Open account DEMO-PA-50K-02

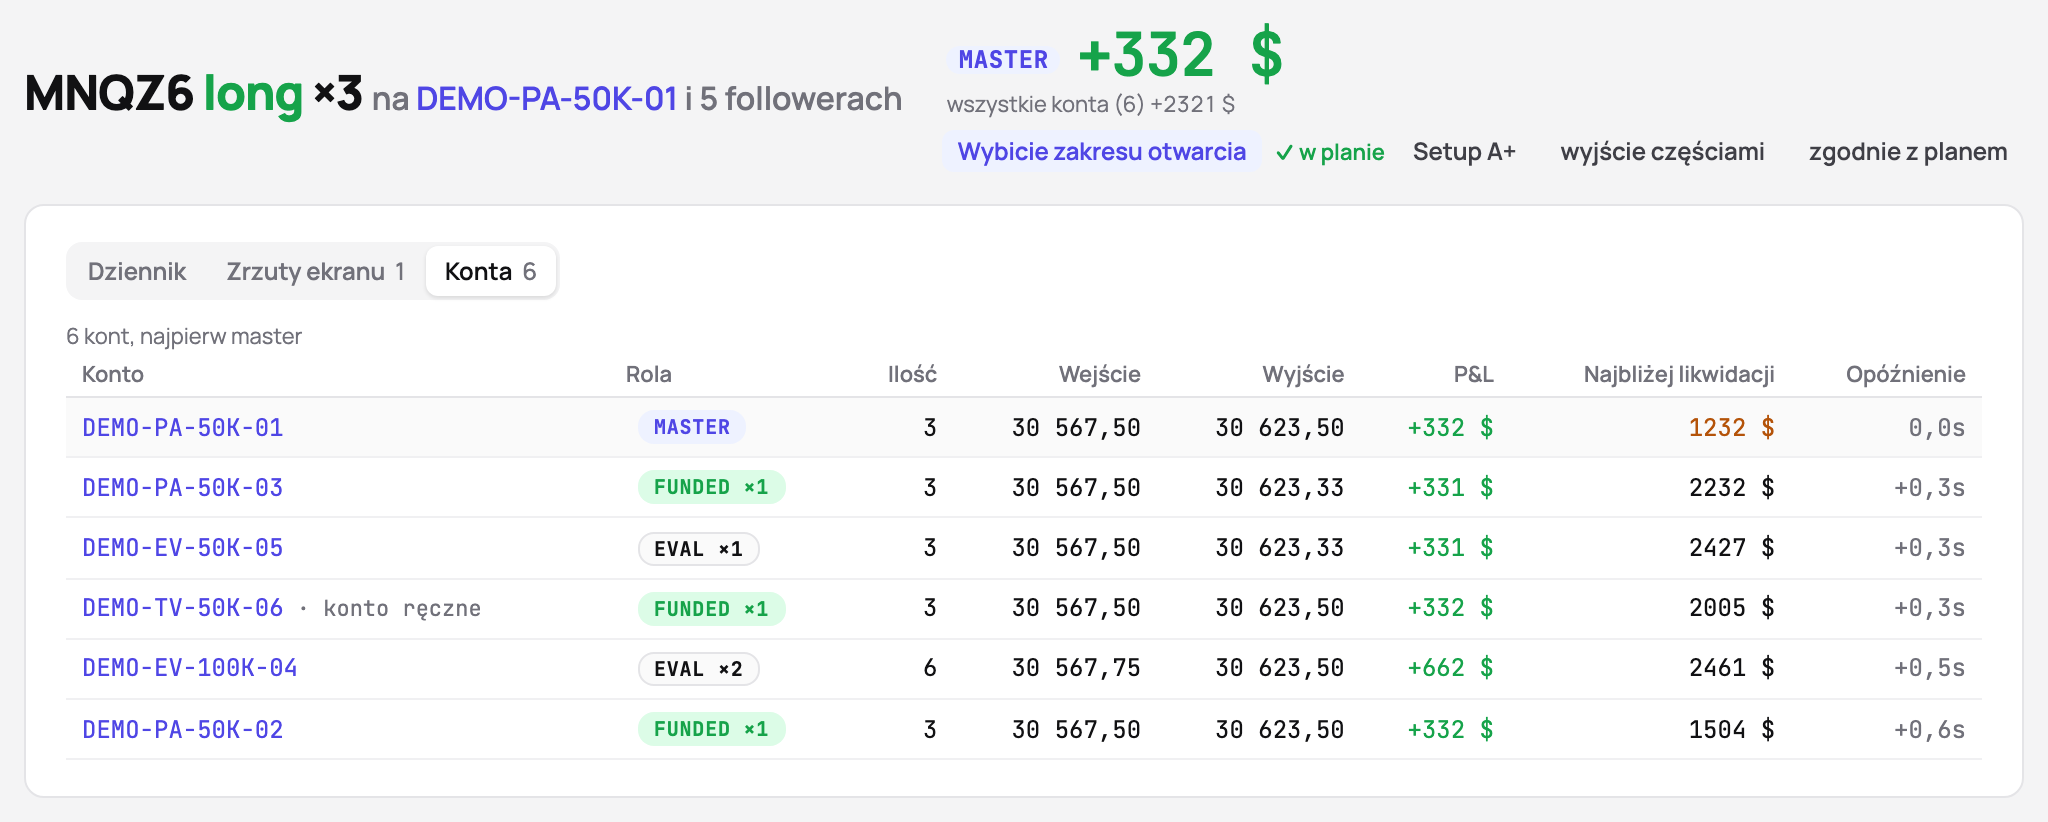click(183, 729)
